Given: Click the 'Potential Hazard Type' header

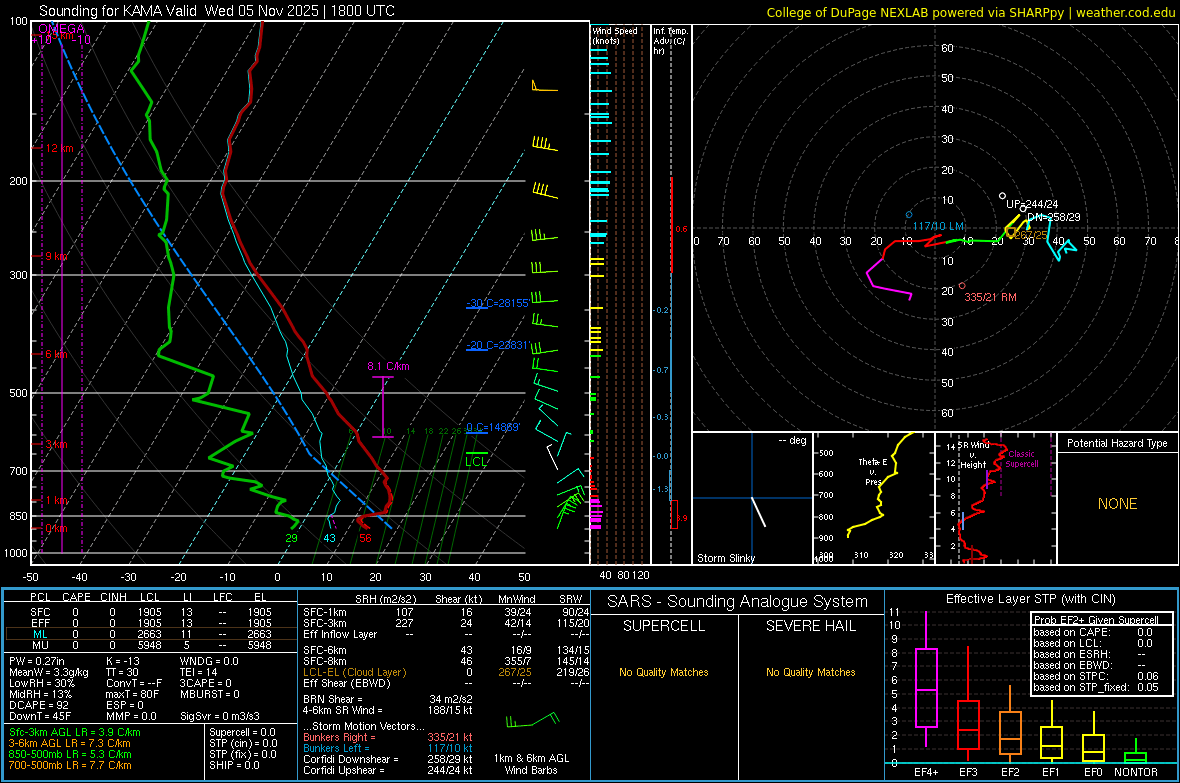Looking at the screenshot, I should [1117, 443].
